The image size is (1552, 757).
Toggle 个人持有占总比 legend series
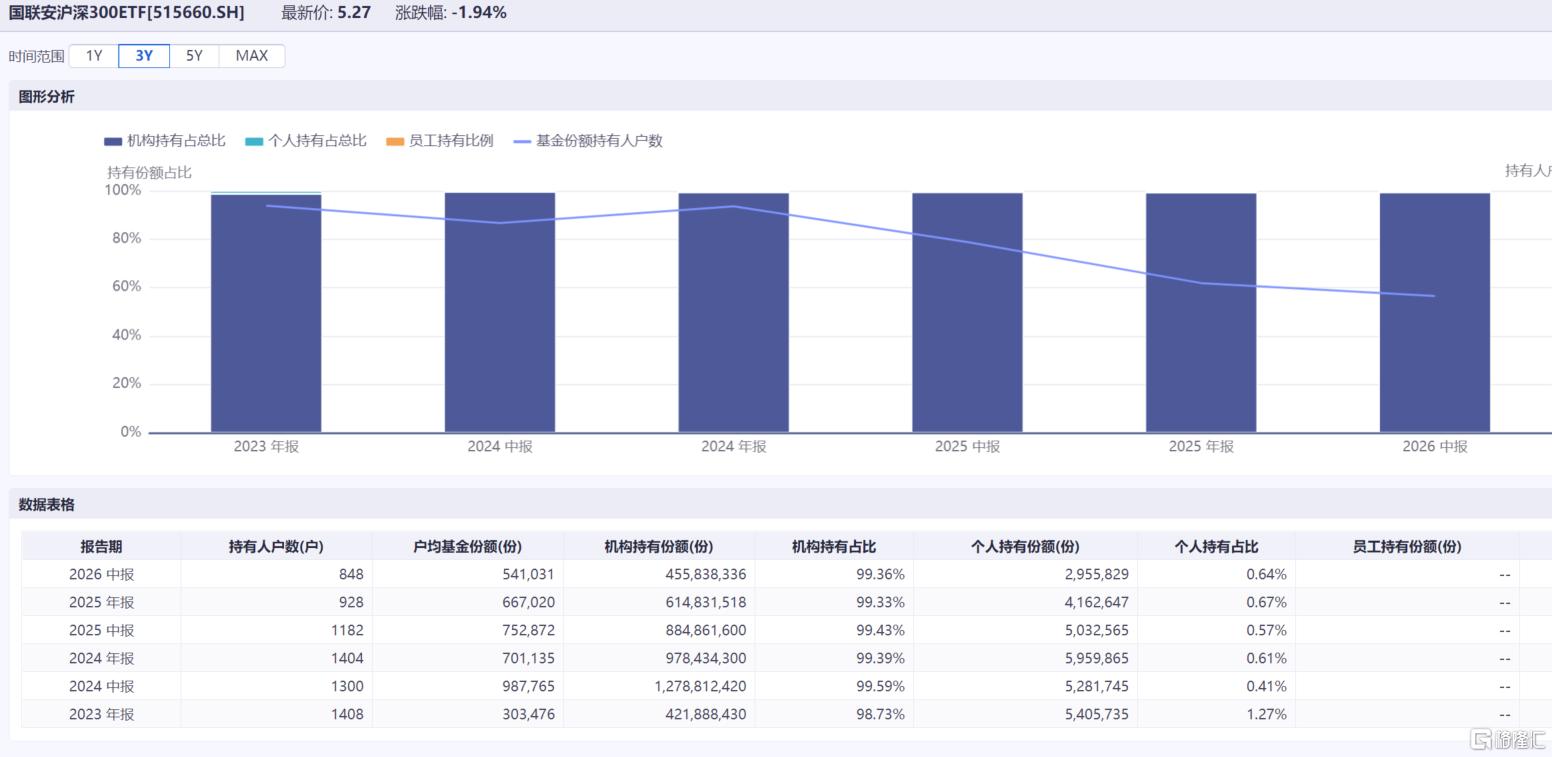pyautogui.click(x=306, y=141)
